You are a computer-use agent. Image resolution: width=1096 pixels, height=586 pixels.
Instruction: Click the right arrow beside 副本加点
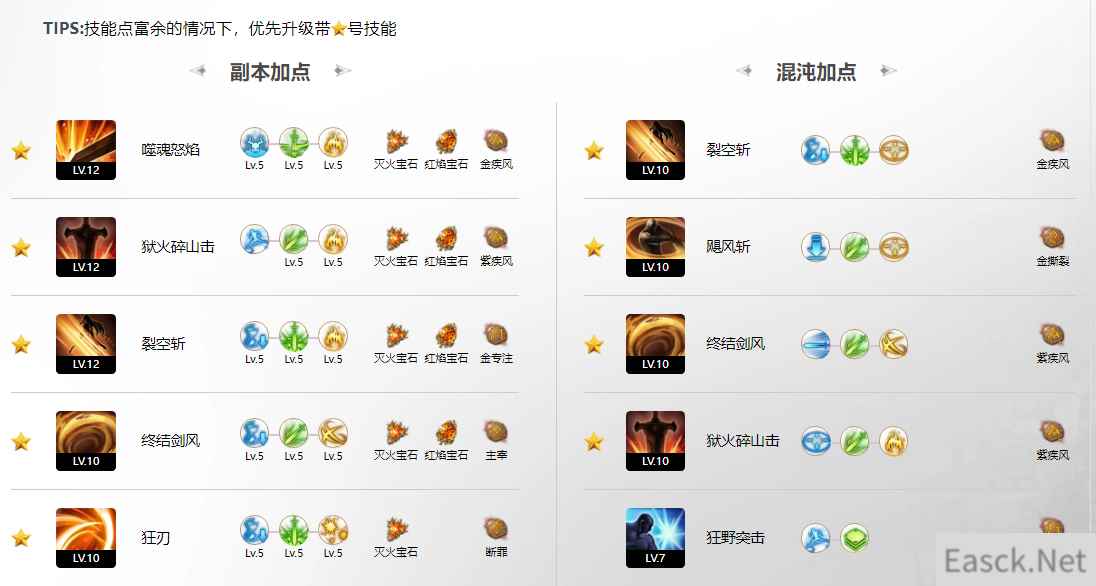tap(342, 71)
